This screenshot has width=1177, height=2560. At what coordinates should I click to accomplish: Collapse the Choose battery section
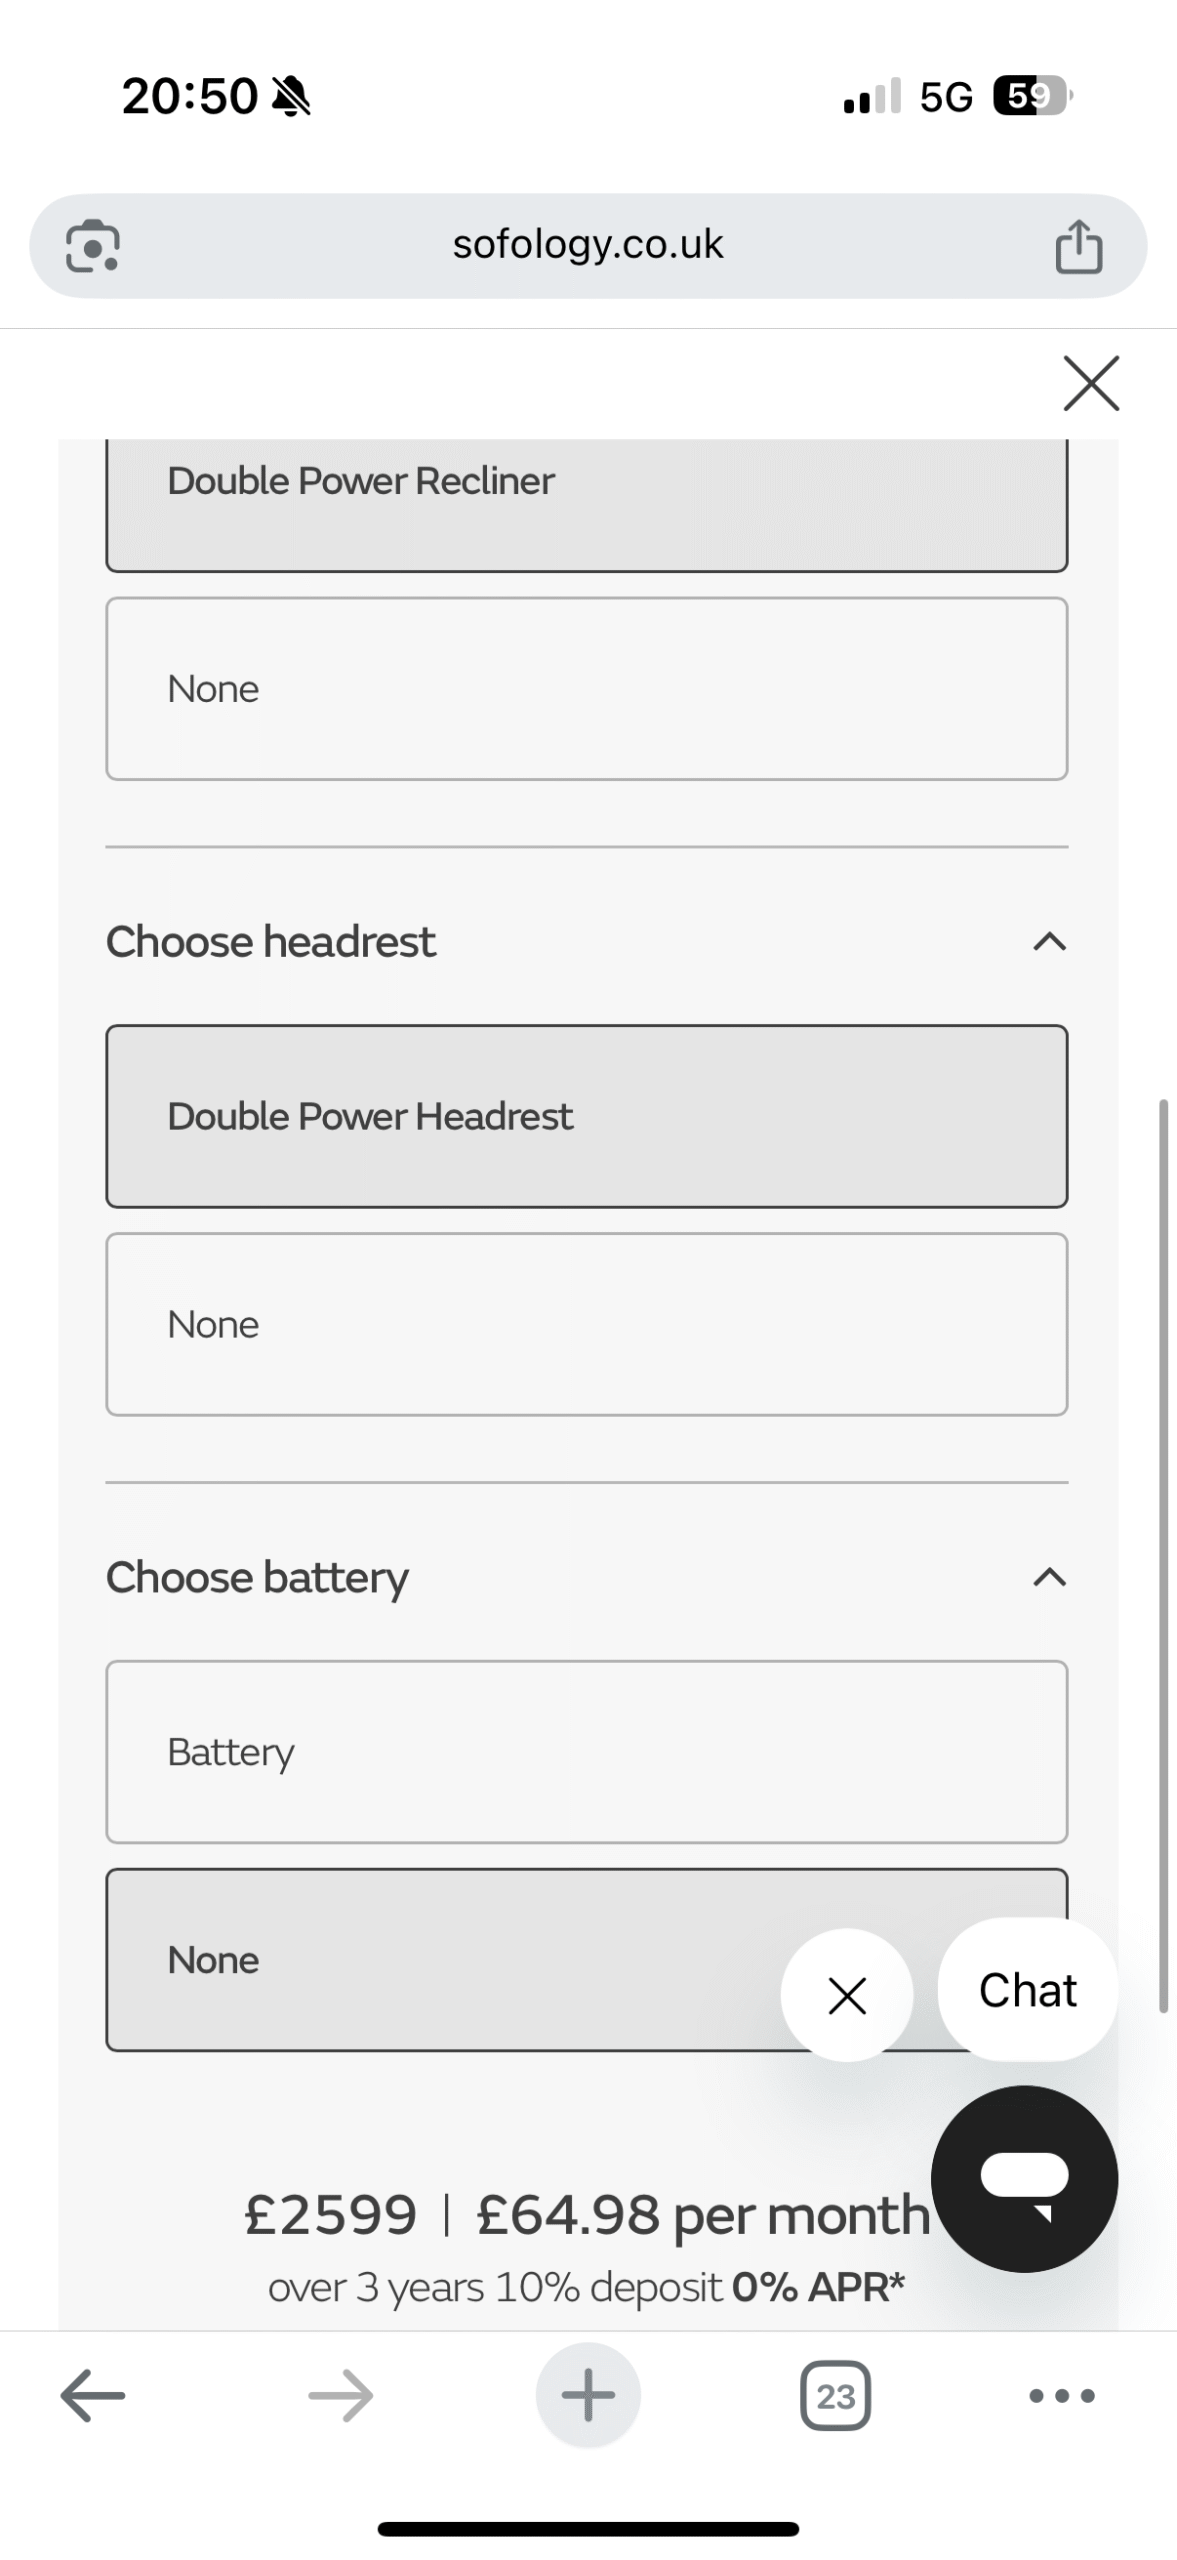click(1049, 1578)
